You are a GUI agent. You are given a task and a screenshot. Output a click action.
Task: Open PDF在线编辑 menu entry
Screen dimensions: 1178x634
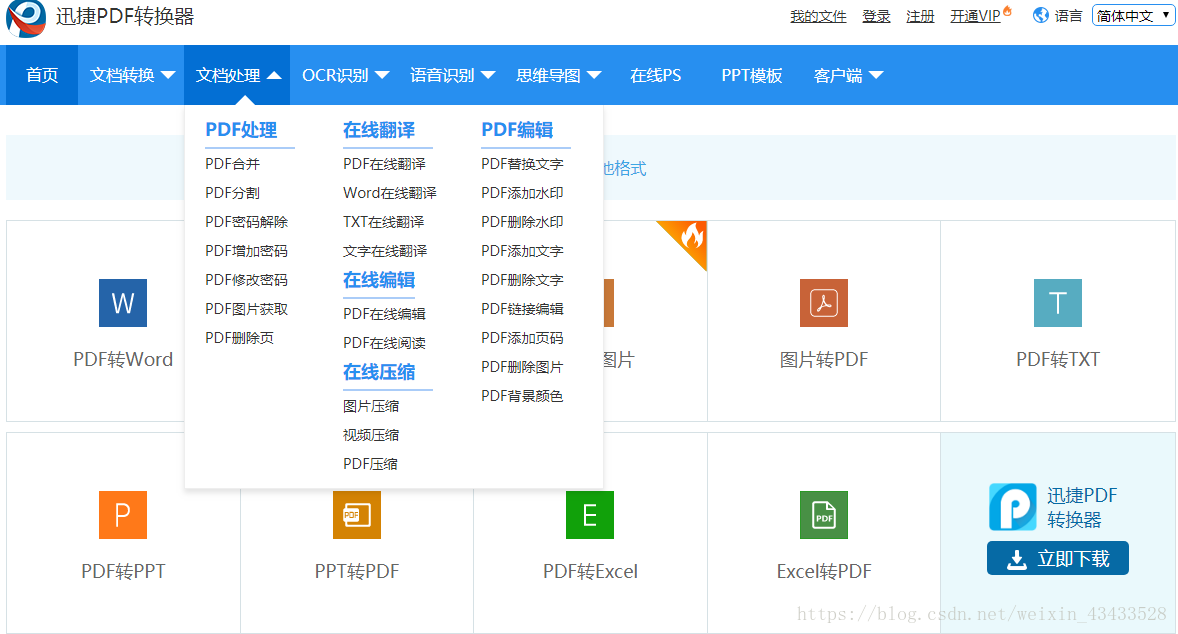click(385, 314)
